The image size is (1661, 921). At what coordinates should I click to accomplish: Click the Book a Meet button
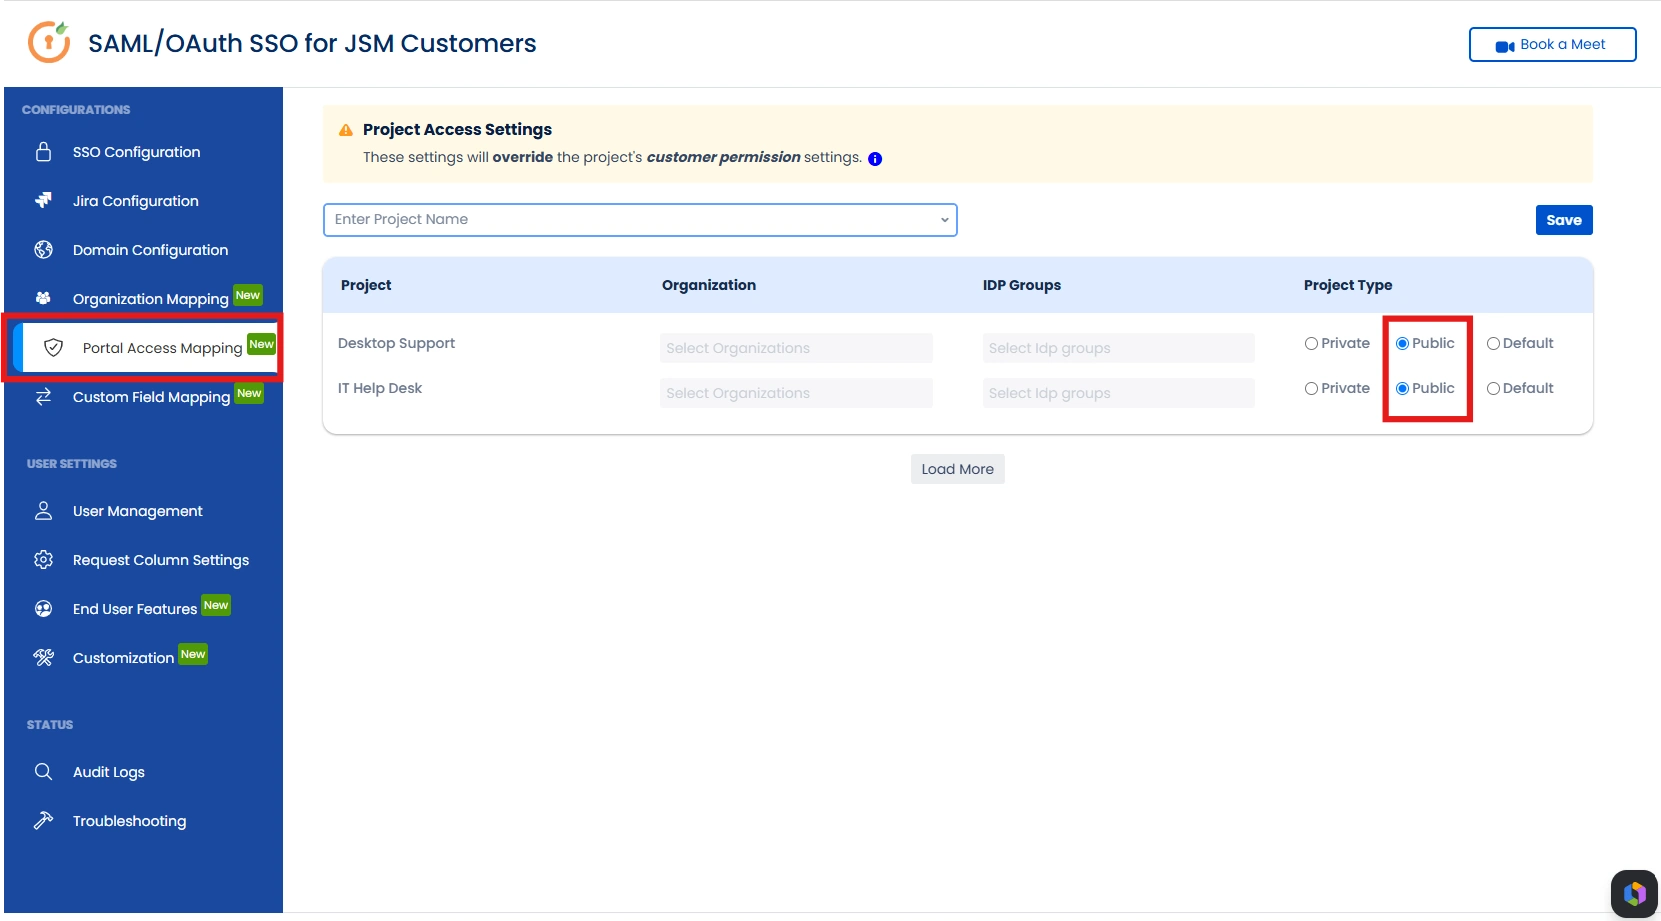1552,45
